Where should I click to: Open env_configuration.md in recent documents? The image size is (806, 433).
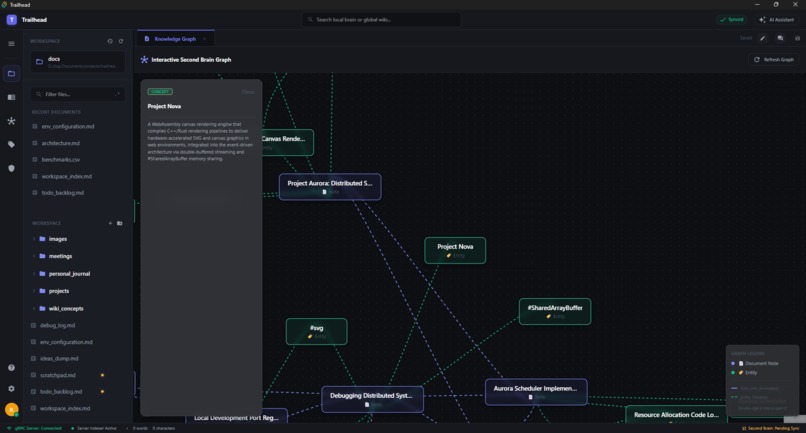coord(67,127)
